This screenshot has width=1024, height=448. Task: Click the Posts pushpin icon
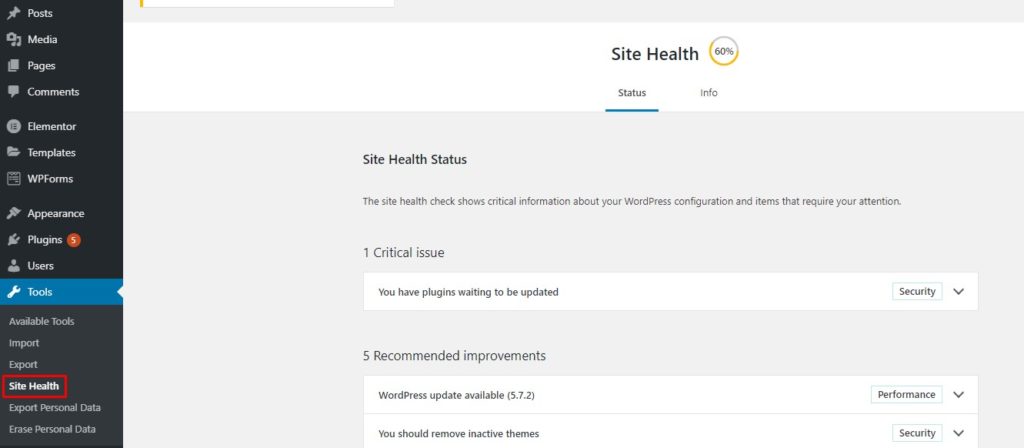(13, 13)
